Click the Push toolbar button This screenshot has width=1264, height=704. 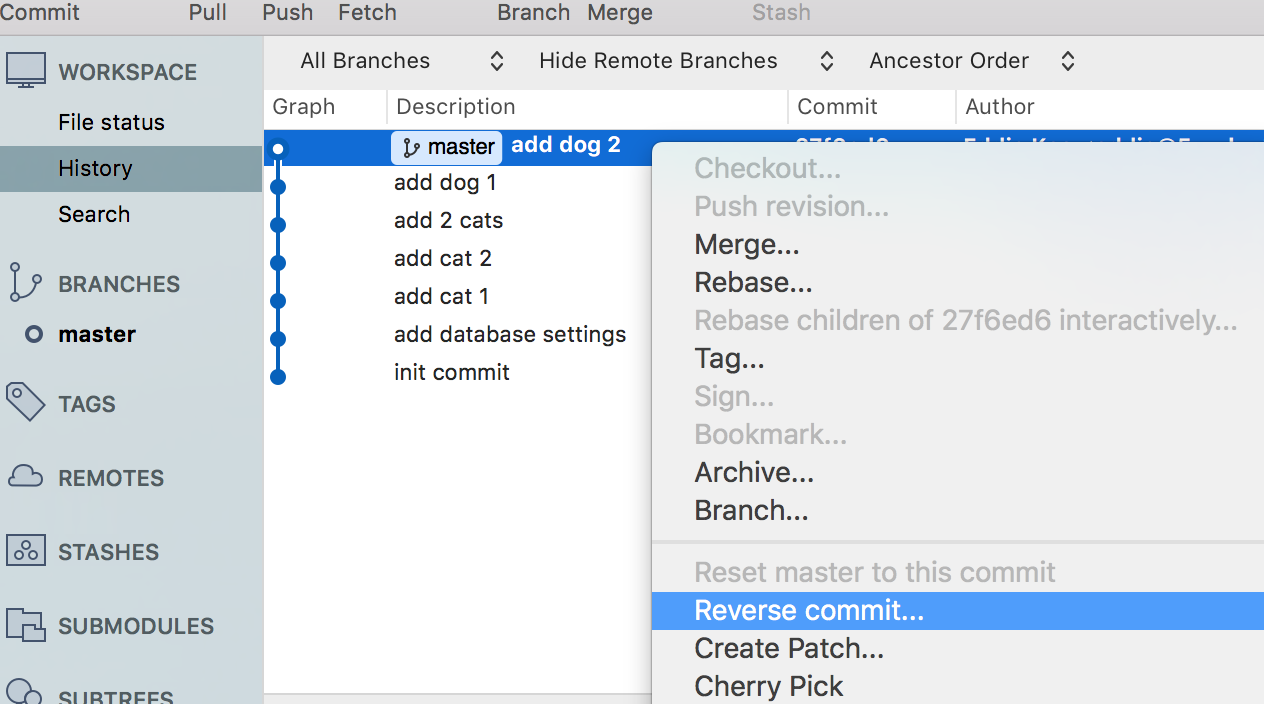coord(287,13)
